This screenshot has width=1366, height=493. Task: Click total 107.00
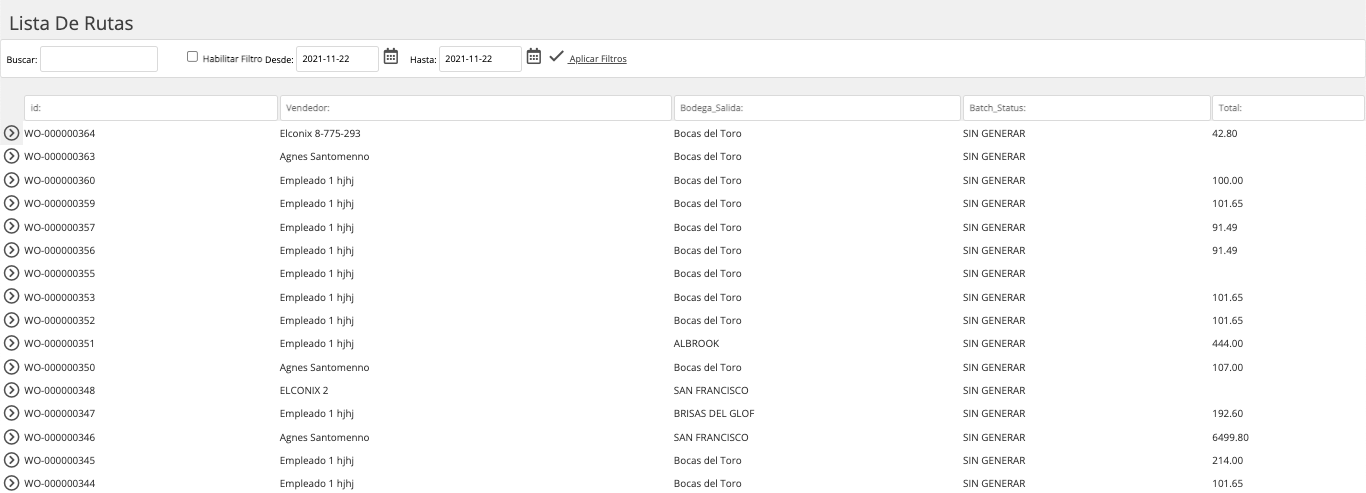pyautogui.click(x=1227, y=367)
